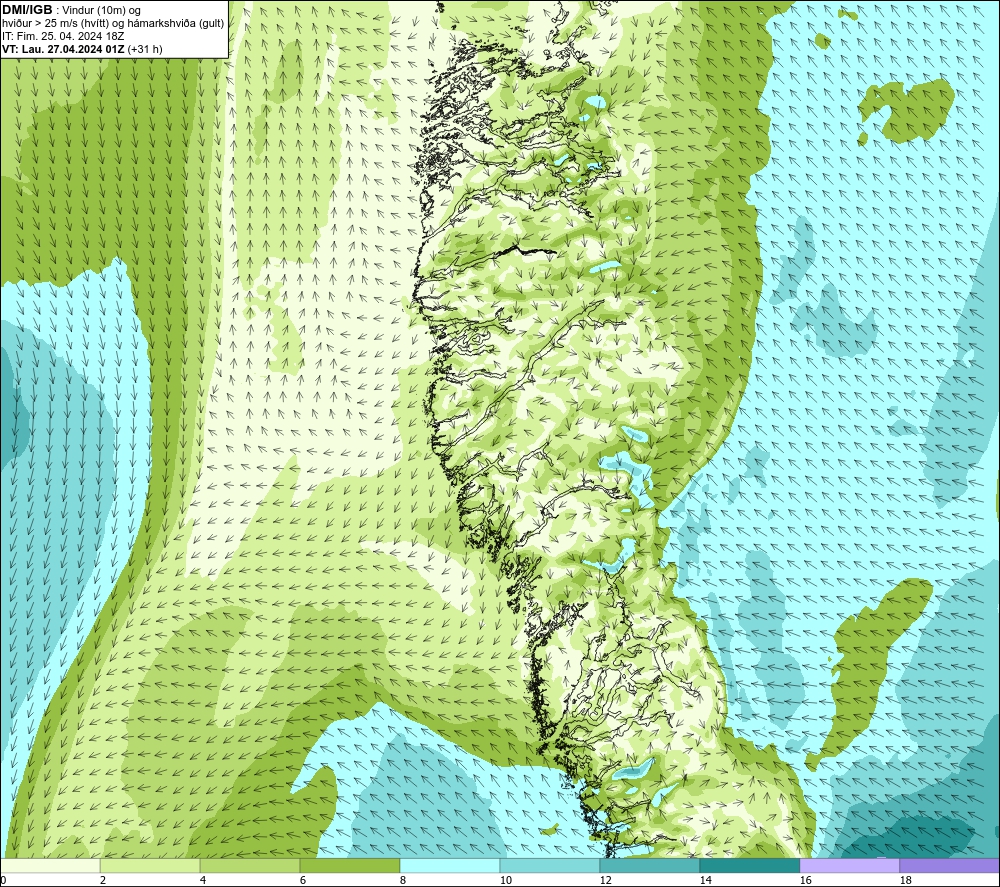
Task: Click the 4–6 m/s green swatch
Action: pyautogui.click(x=250, y=865)
